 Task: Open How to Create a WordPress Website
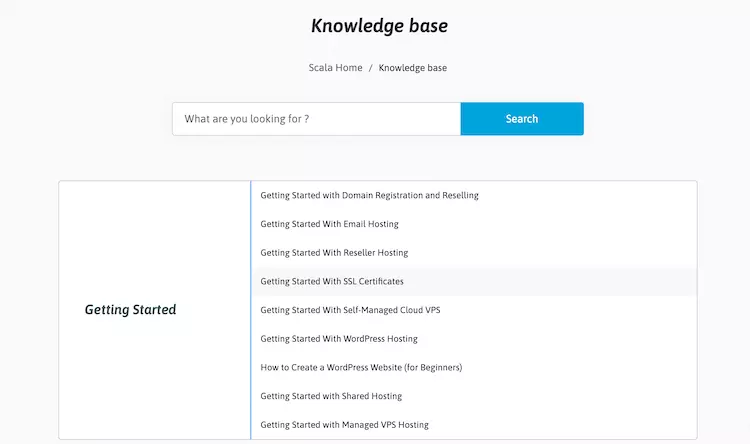[x=361, y=367]
